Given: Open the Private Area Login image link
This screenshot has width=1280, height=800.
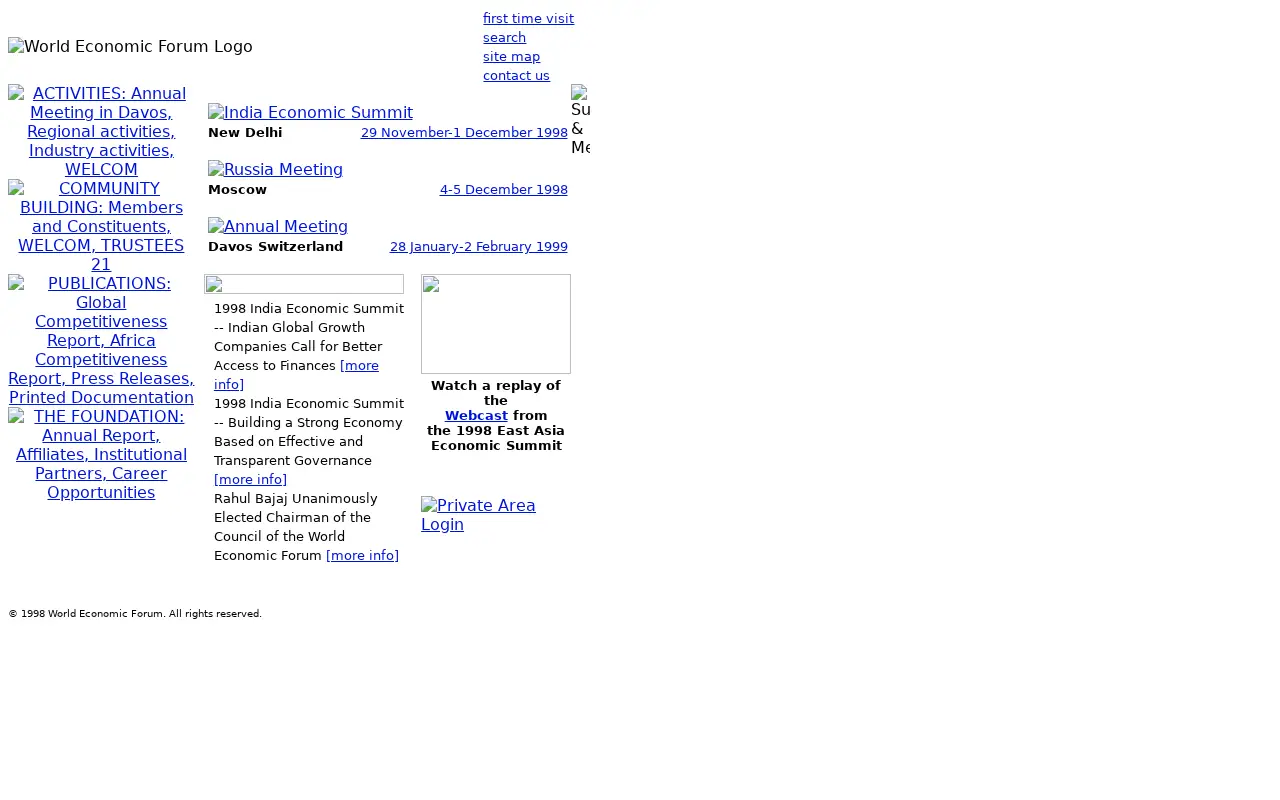Looking at the screenshot, I should [x=478, y=515].
